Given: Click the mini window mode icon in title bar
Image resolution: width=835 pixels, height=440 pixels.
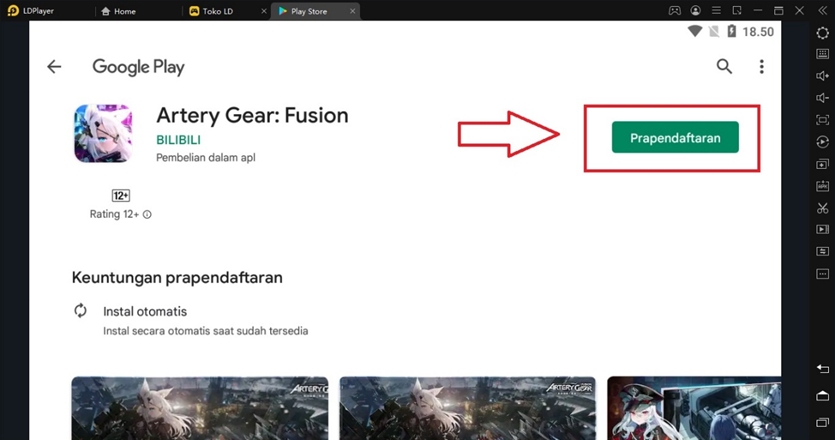Looking at the screenshot, I should pyautogui.click(x=737, y=11).
